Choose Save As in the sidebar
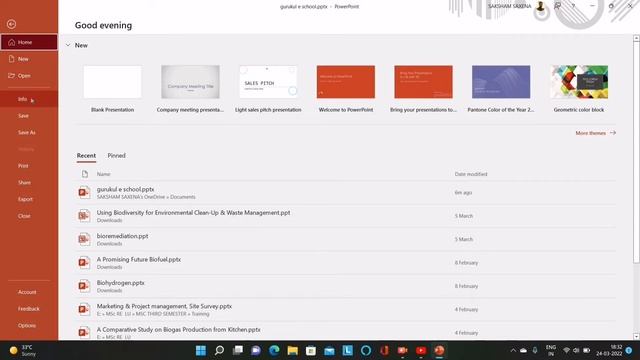 click(x=29, y=132)
